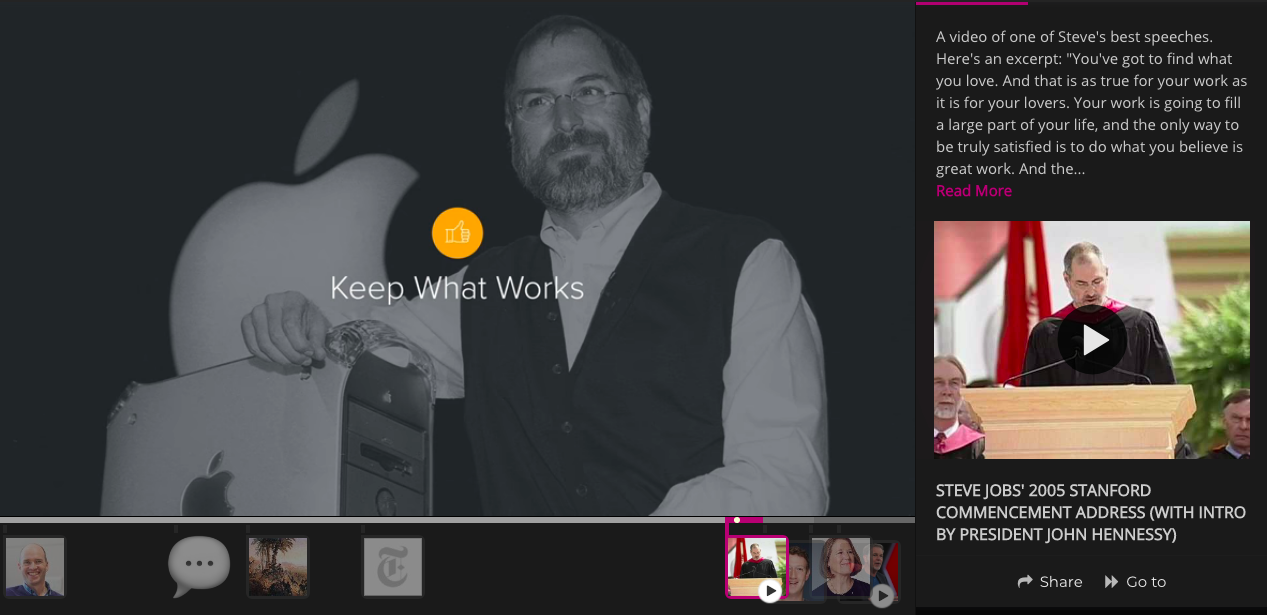Click the Share text label
The image size is (1267, 615).
point(1060,582)
